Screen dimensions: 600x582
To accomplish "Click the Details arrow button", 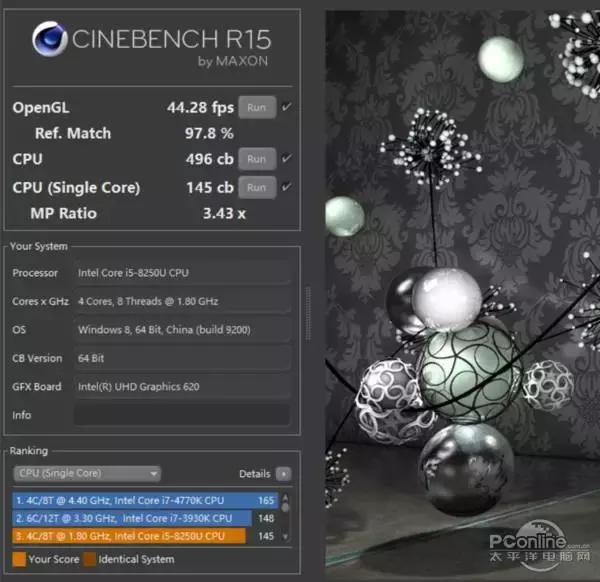I will click(x=284, y=474).
